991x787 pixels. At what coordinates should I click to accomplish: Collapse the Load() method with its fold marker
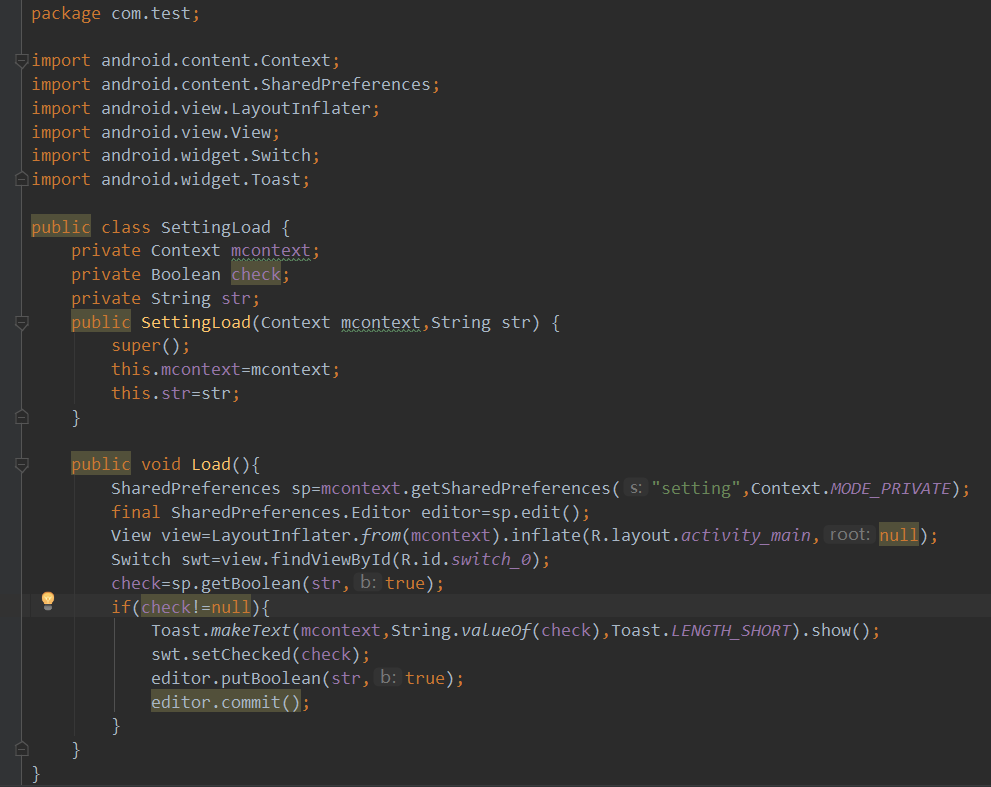21,465
